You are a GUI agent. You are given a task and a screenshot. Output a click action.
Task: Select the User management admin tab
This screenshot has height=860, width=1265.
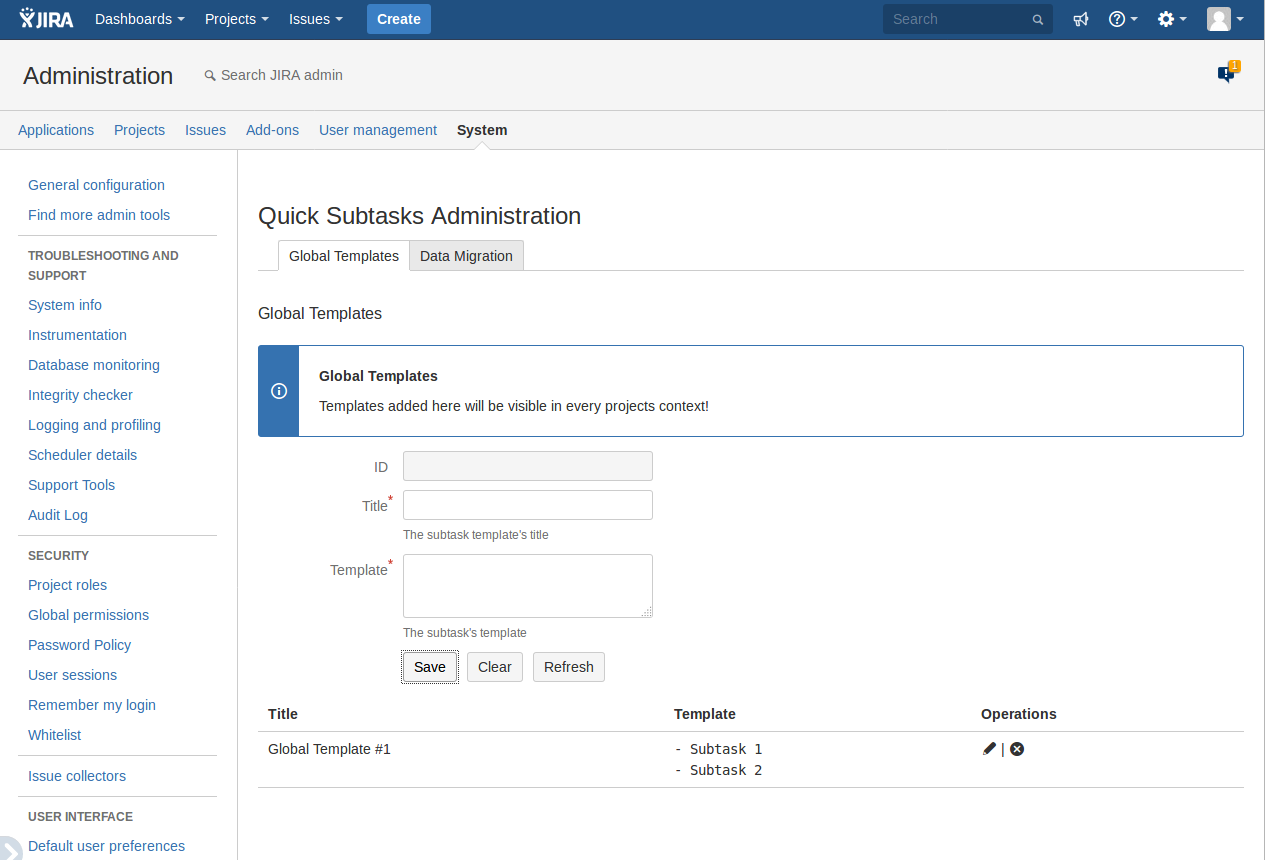click(x=378, y=130)
